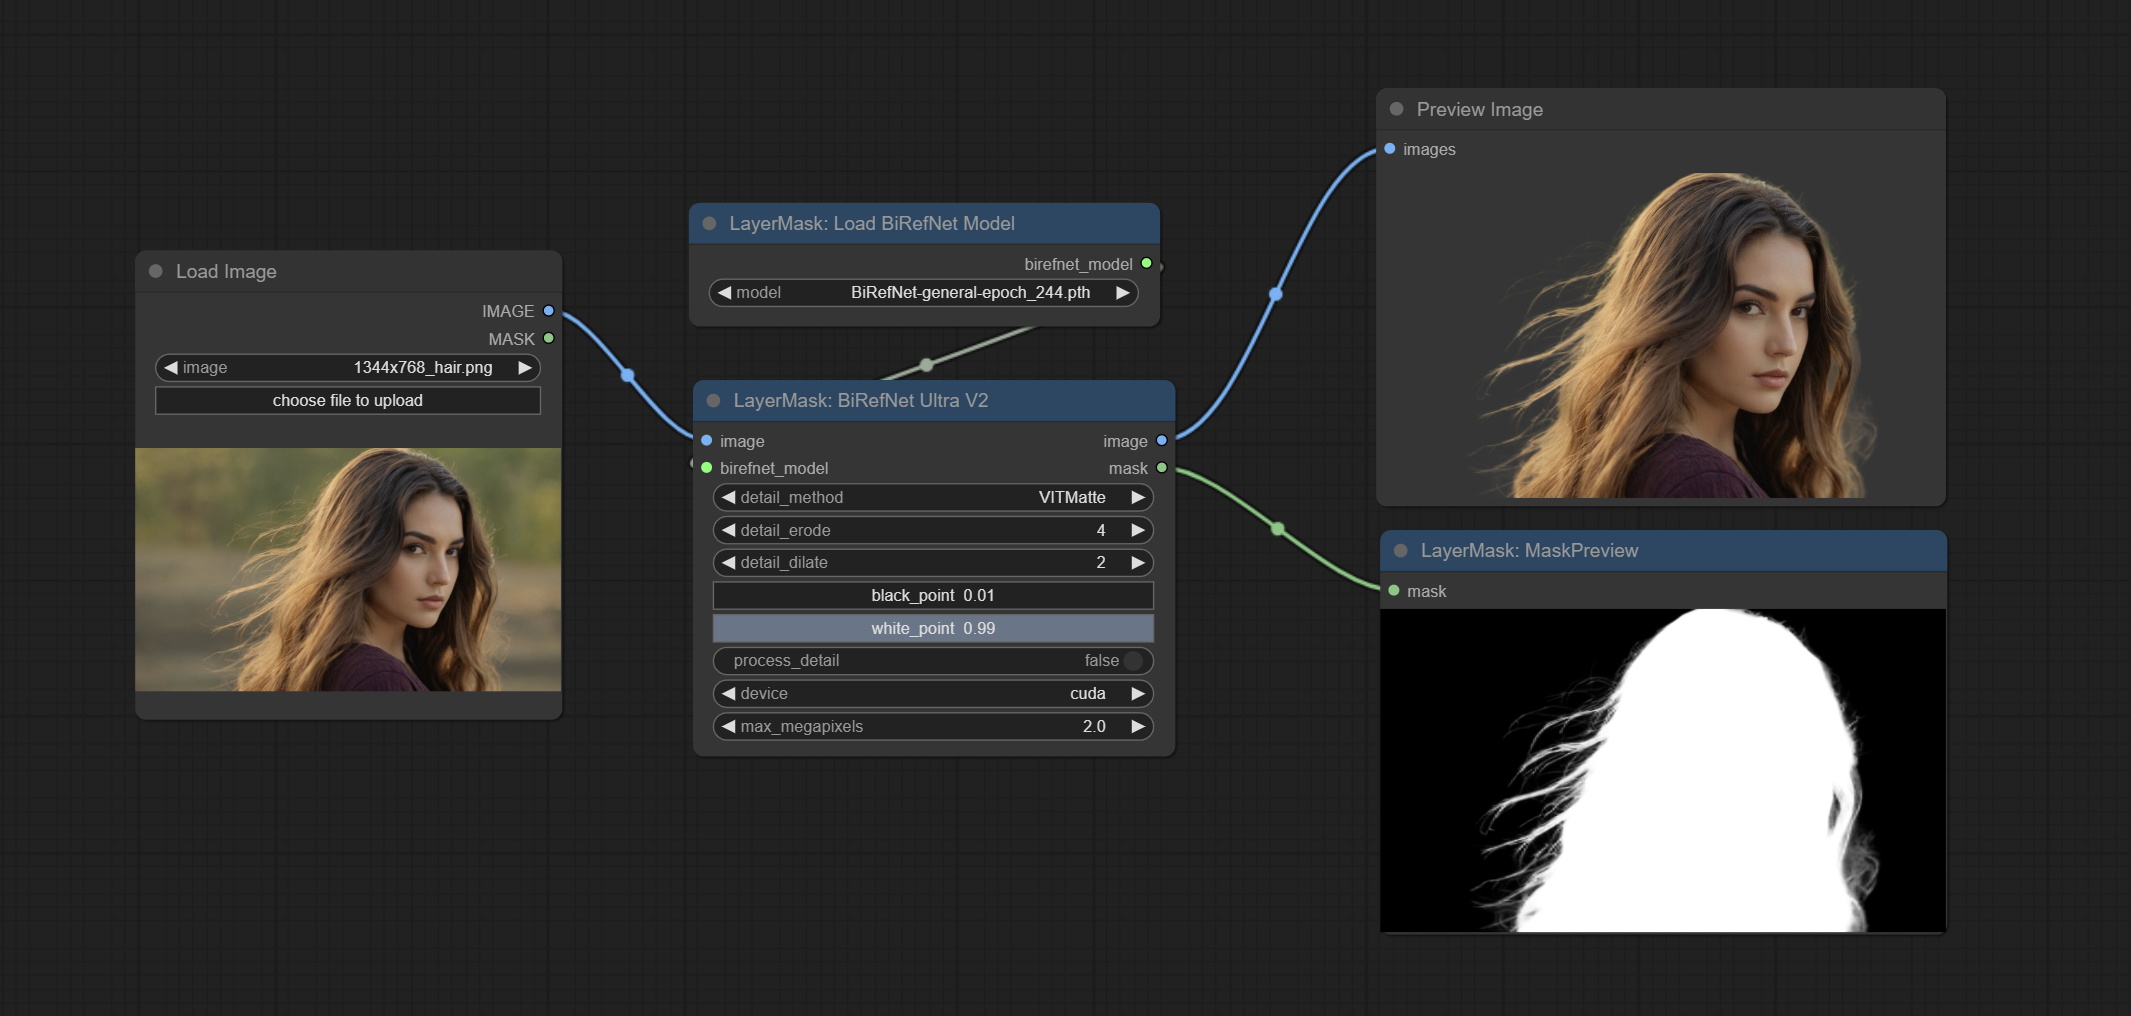Viewport: 2131px width, 1016px height.
Task: Switch device to next option
Action: (x=1138, y=693)
